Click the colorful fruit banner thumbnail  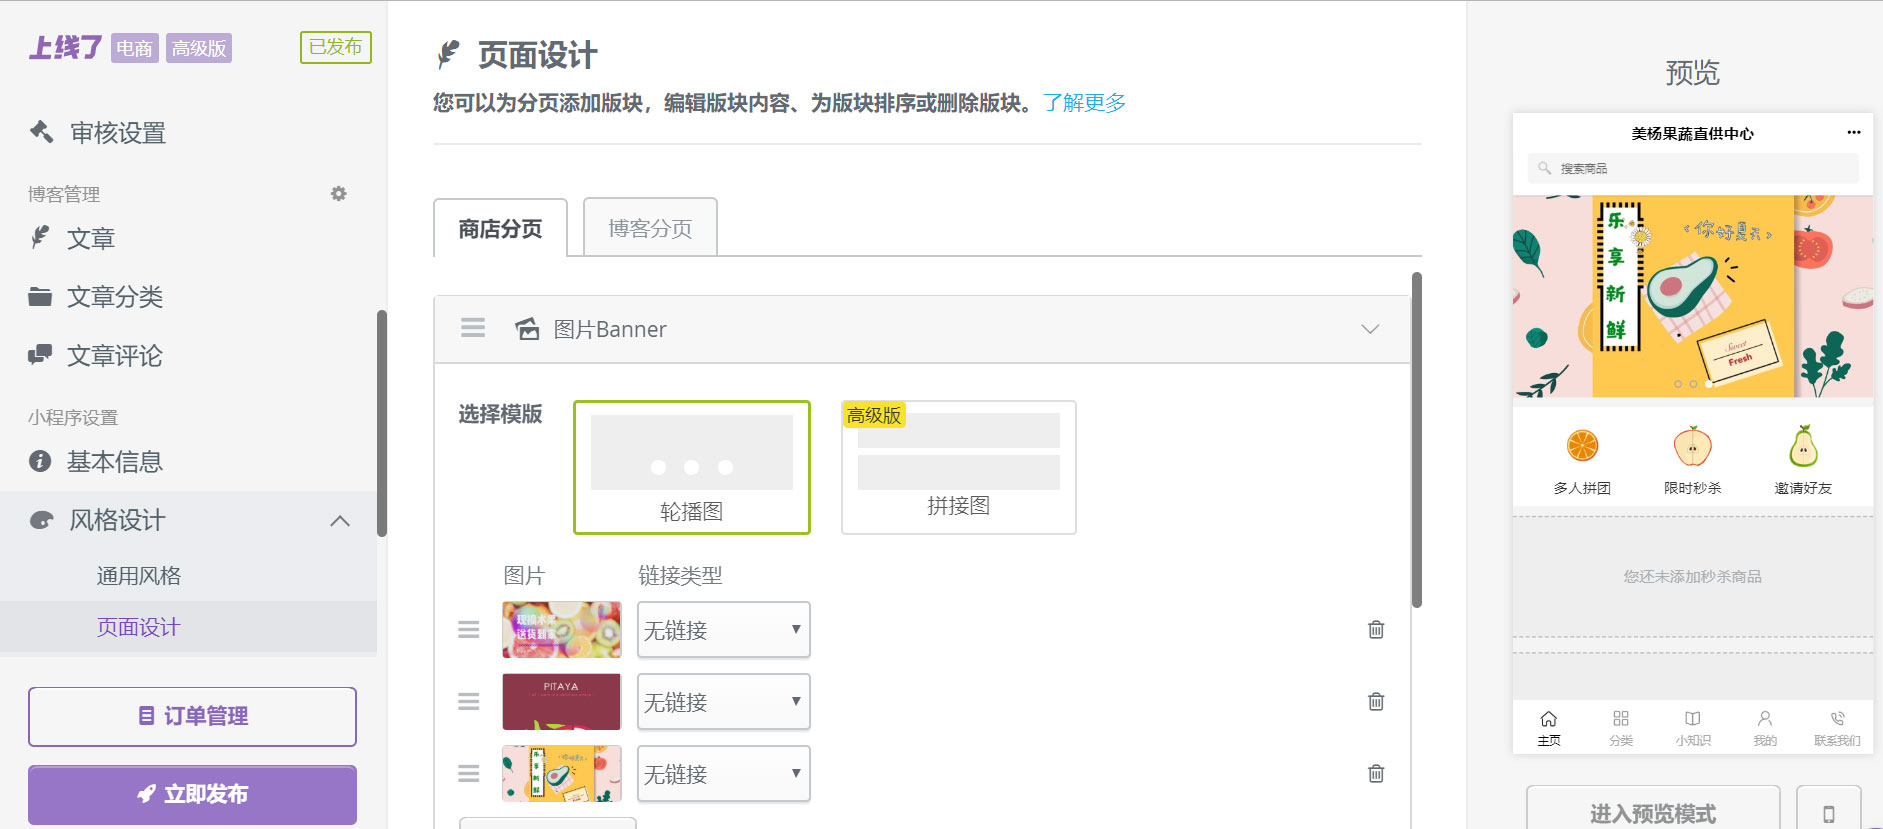coord(562,629)
